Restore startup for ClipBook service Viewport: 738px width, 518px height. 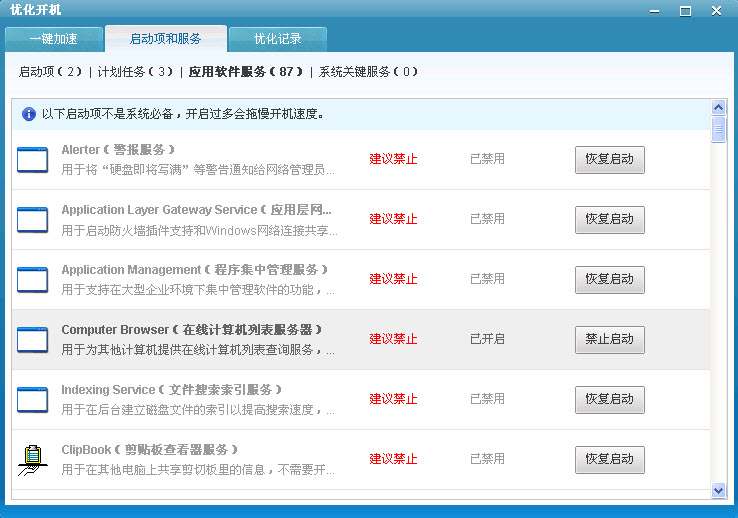pyautogui.click(x=609, y=460)
